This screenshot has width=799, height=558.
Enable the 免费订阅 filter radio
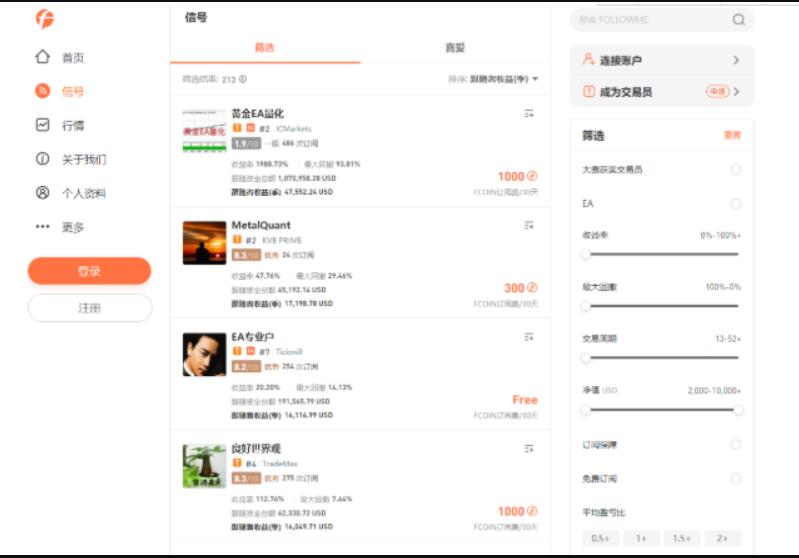(735, 479)
